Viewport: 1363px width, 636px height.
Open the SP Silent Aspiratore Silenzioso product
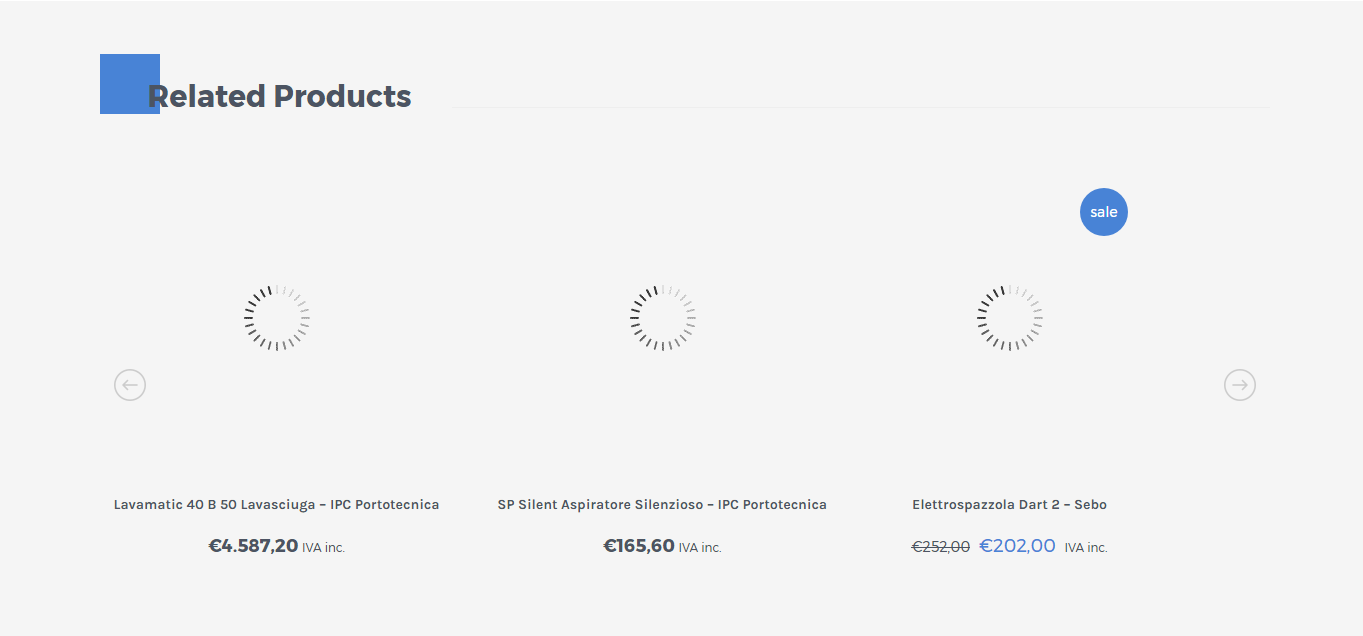pos(662,505)
